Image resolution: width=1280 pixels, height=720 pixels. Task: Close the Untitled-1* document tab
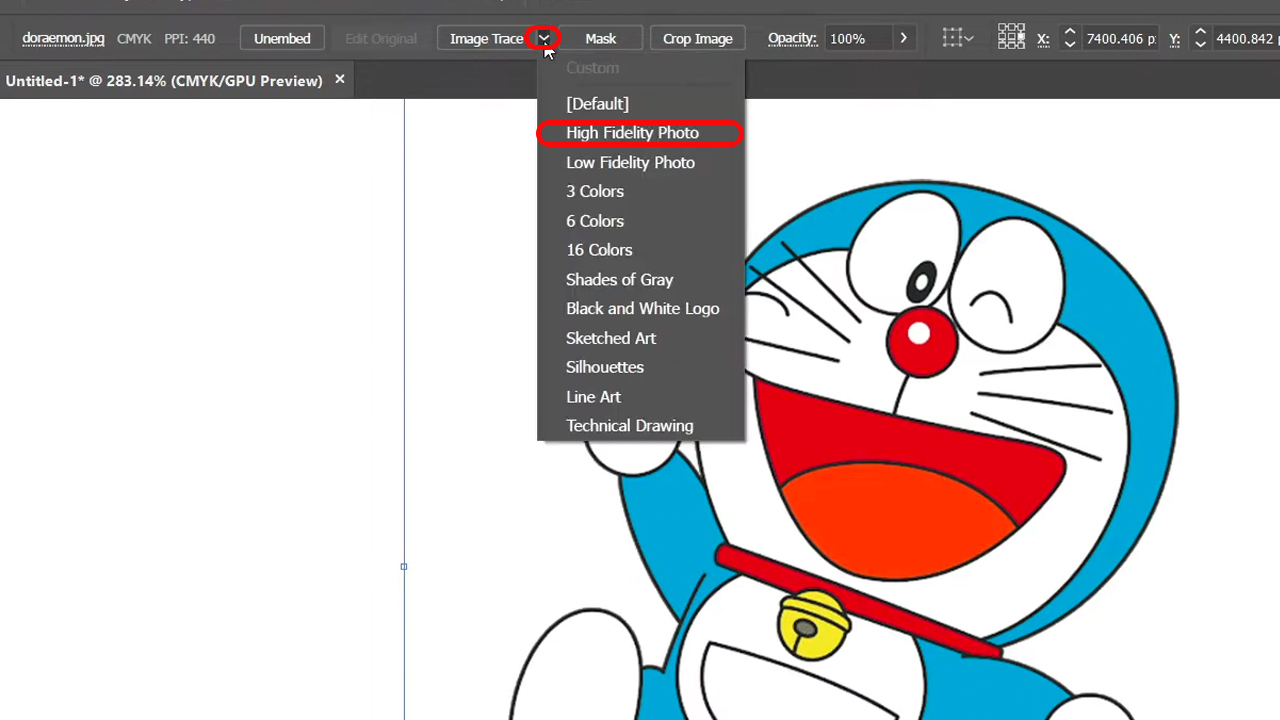340,79
